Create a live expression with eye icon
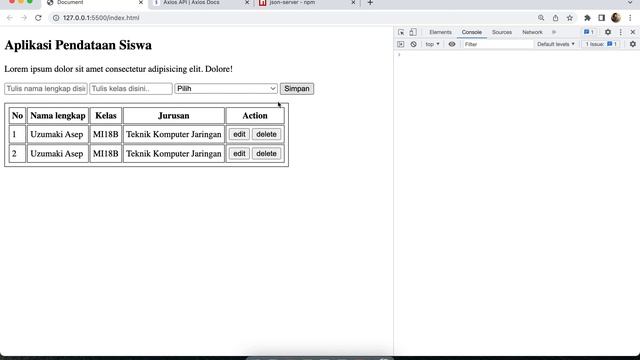The image size is (640, 360). (452, 44)
